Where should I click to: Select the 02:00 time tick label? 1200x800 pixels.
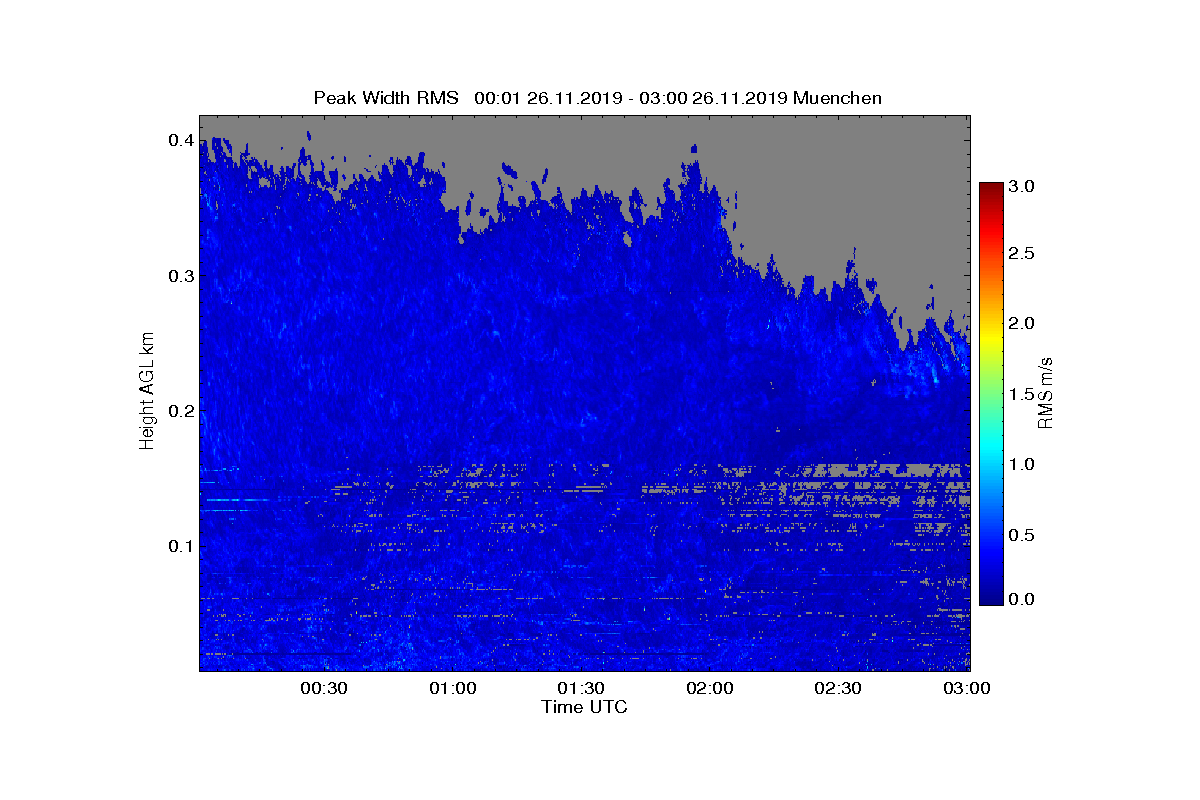coord(710,688)
